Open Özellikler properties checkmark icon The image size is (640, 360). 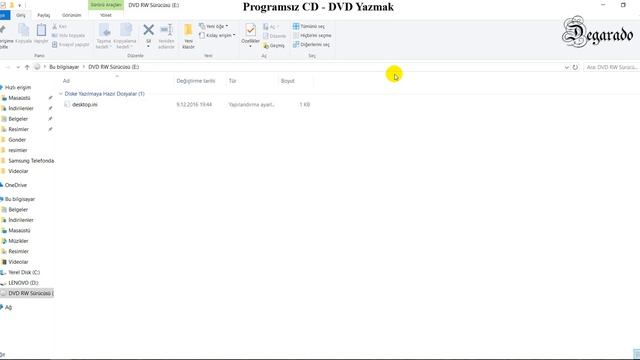point(250,30)
